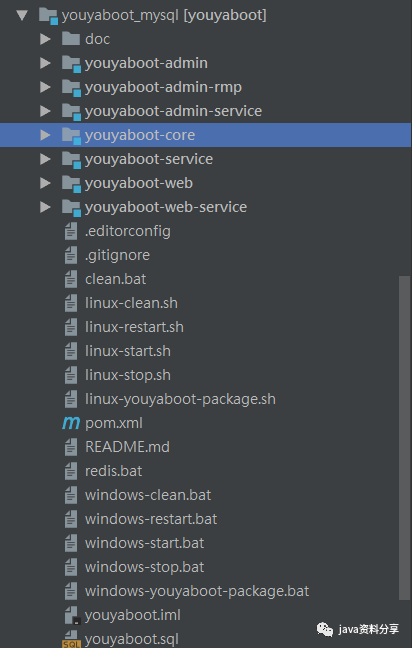Click the windows-clean.bat file icon
This screenshot has height=648, width=412.
click(x=71, y=495)
